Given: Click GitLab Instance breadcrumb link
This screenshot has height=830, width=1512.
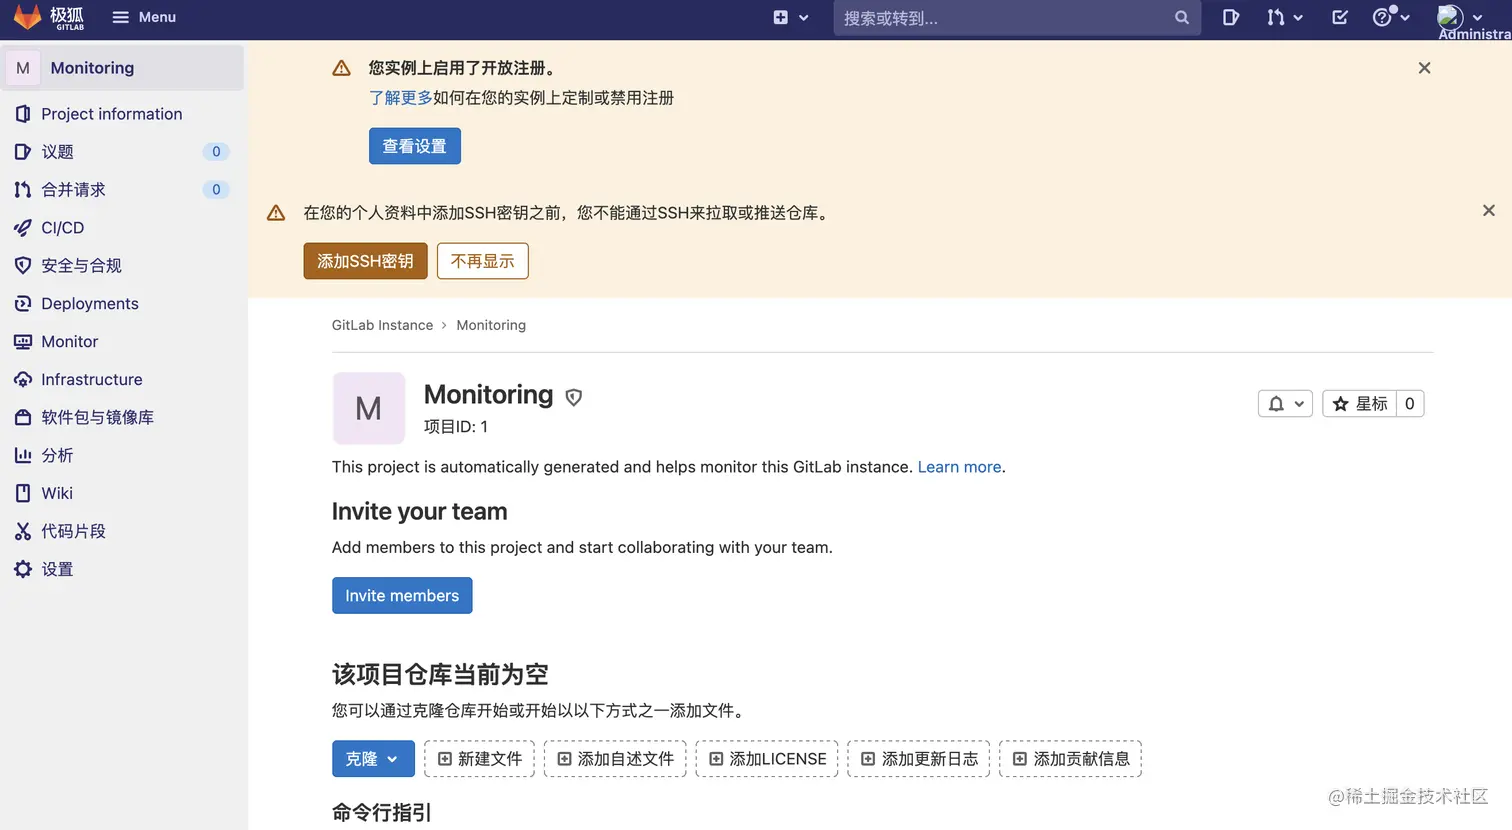Looking at the screenshot, I should point(382,325).
